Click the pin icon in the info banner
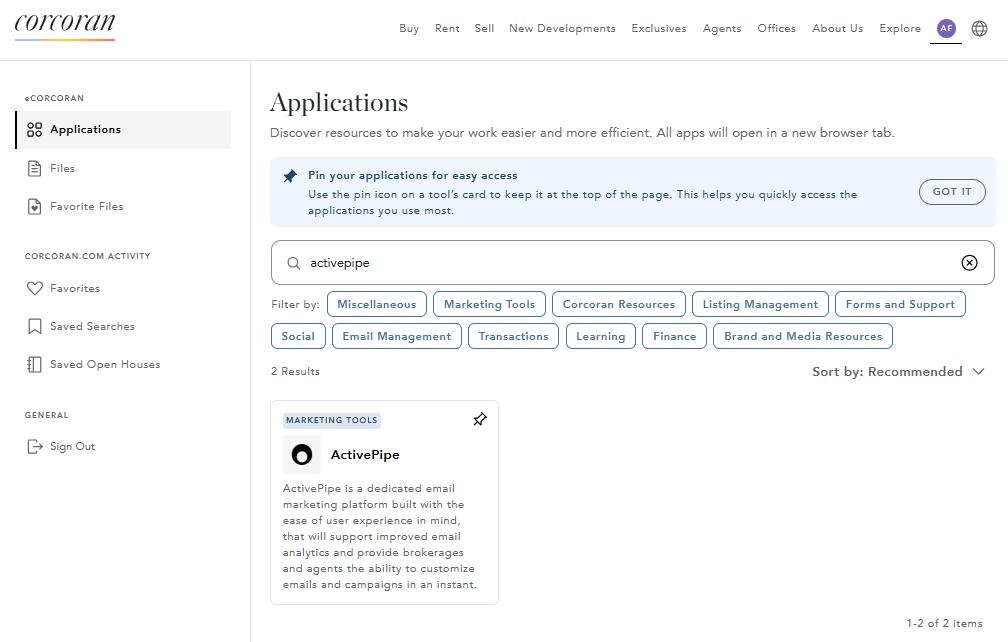This screenshot has width=1008, height=642. 291,175
